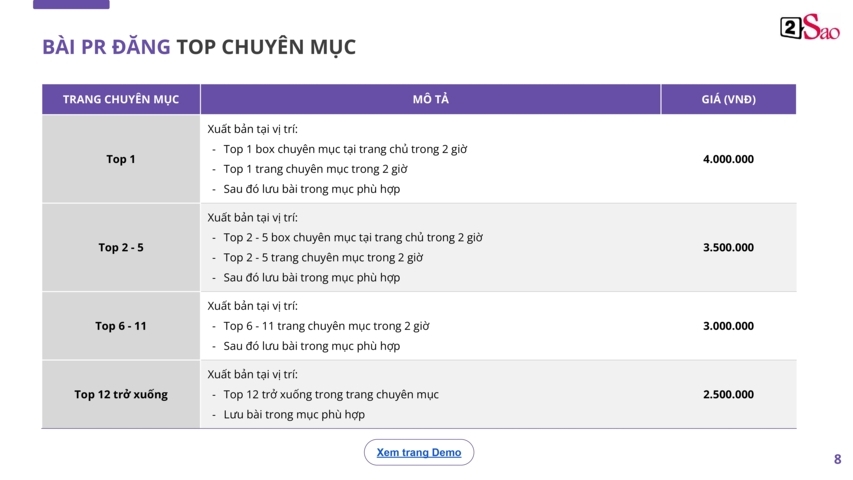Click "Top 6 - 11 trang chuyên mục trong 2 giờ"
The width and height of the screenshot is (853, 480).
[326, 326]
